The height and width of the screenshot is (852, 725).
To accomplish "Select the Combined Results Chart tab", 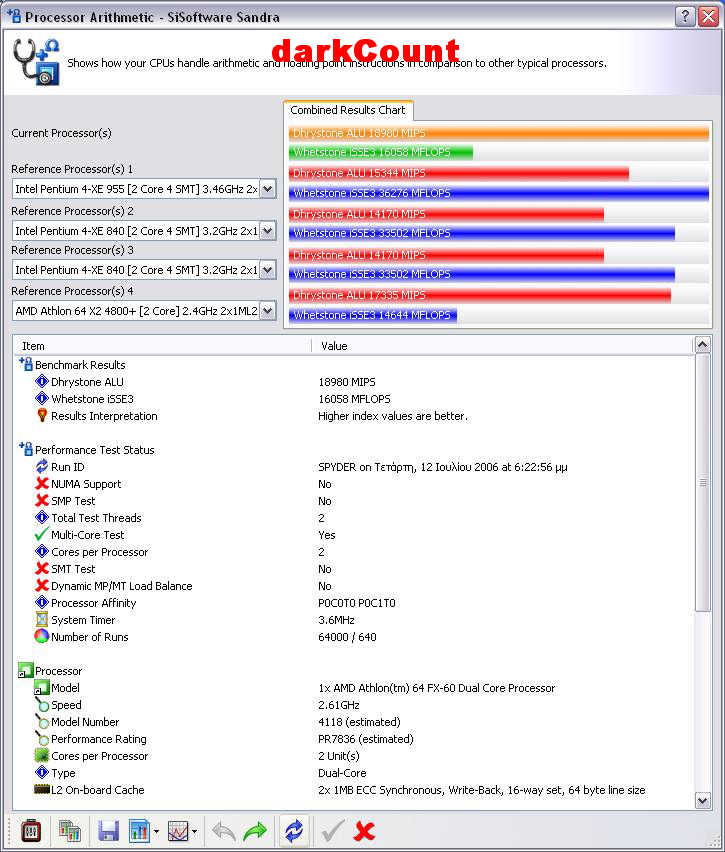I will [x=348, y=110].
